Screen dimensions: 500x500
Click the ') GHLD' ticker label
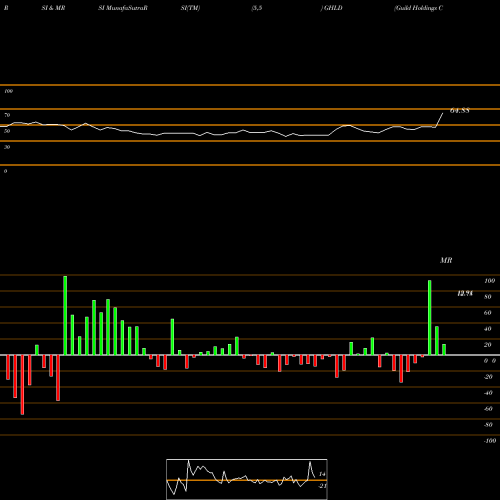332,8
